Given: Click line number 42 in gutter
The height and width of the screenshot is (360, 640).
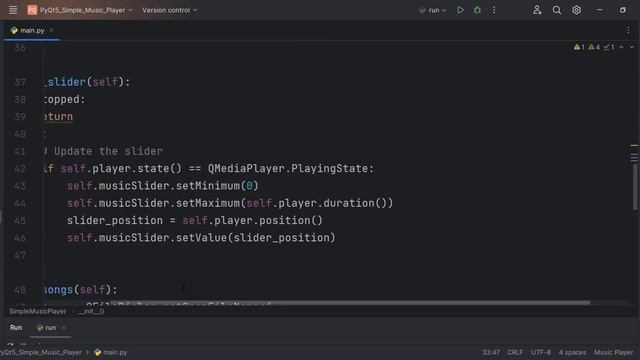Looking at the screenshot, I should click(x=20, y=169).
